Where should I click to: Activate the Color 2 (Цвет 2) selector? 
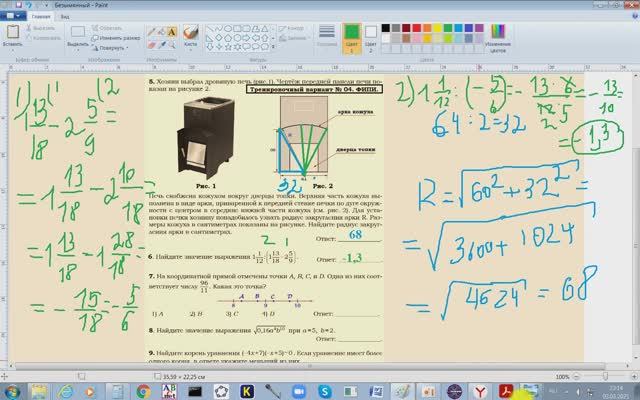click(369, 33)
